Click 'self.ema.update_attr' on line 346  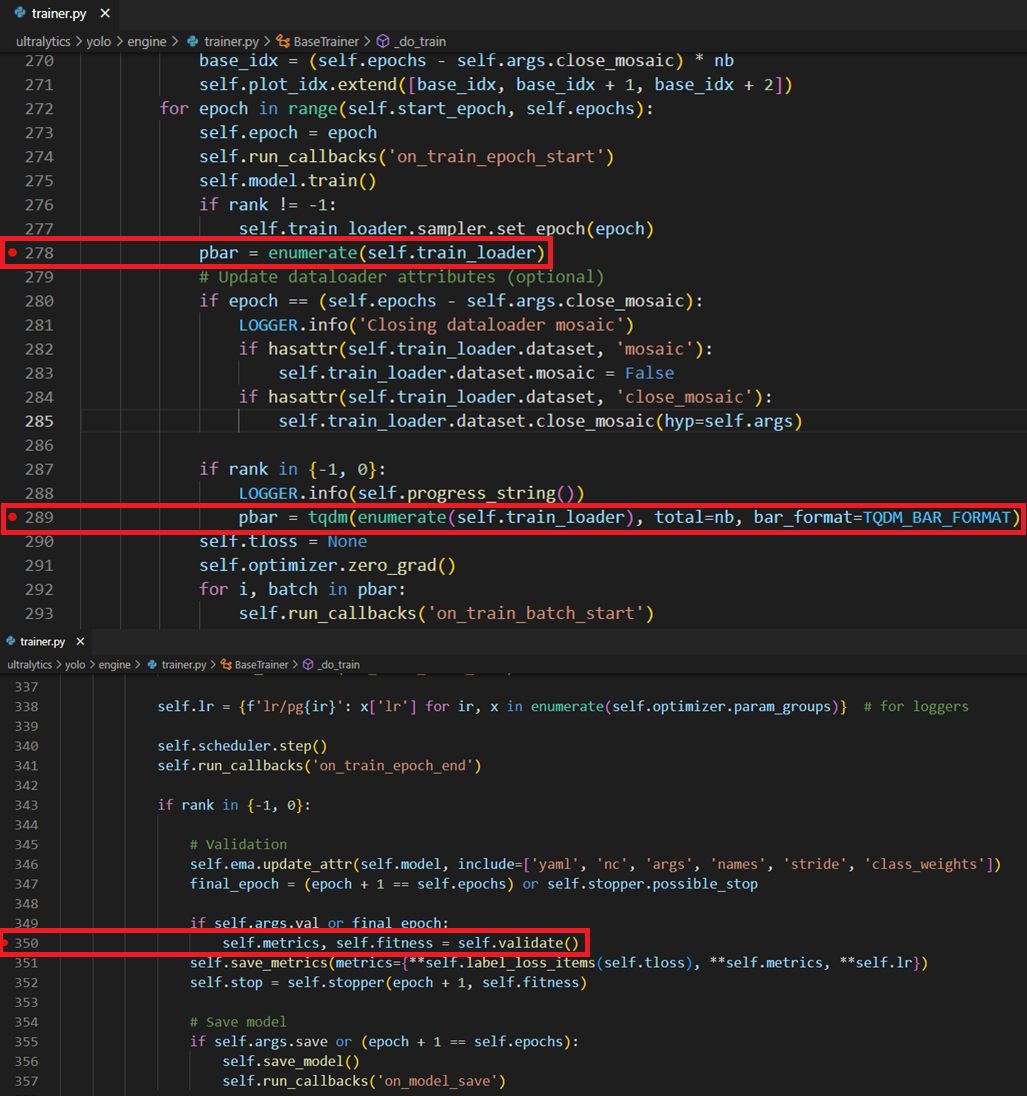click(271, 864)
